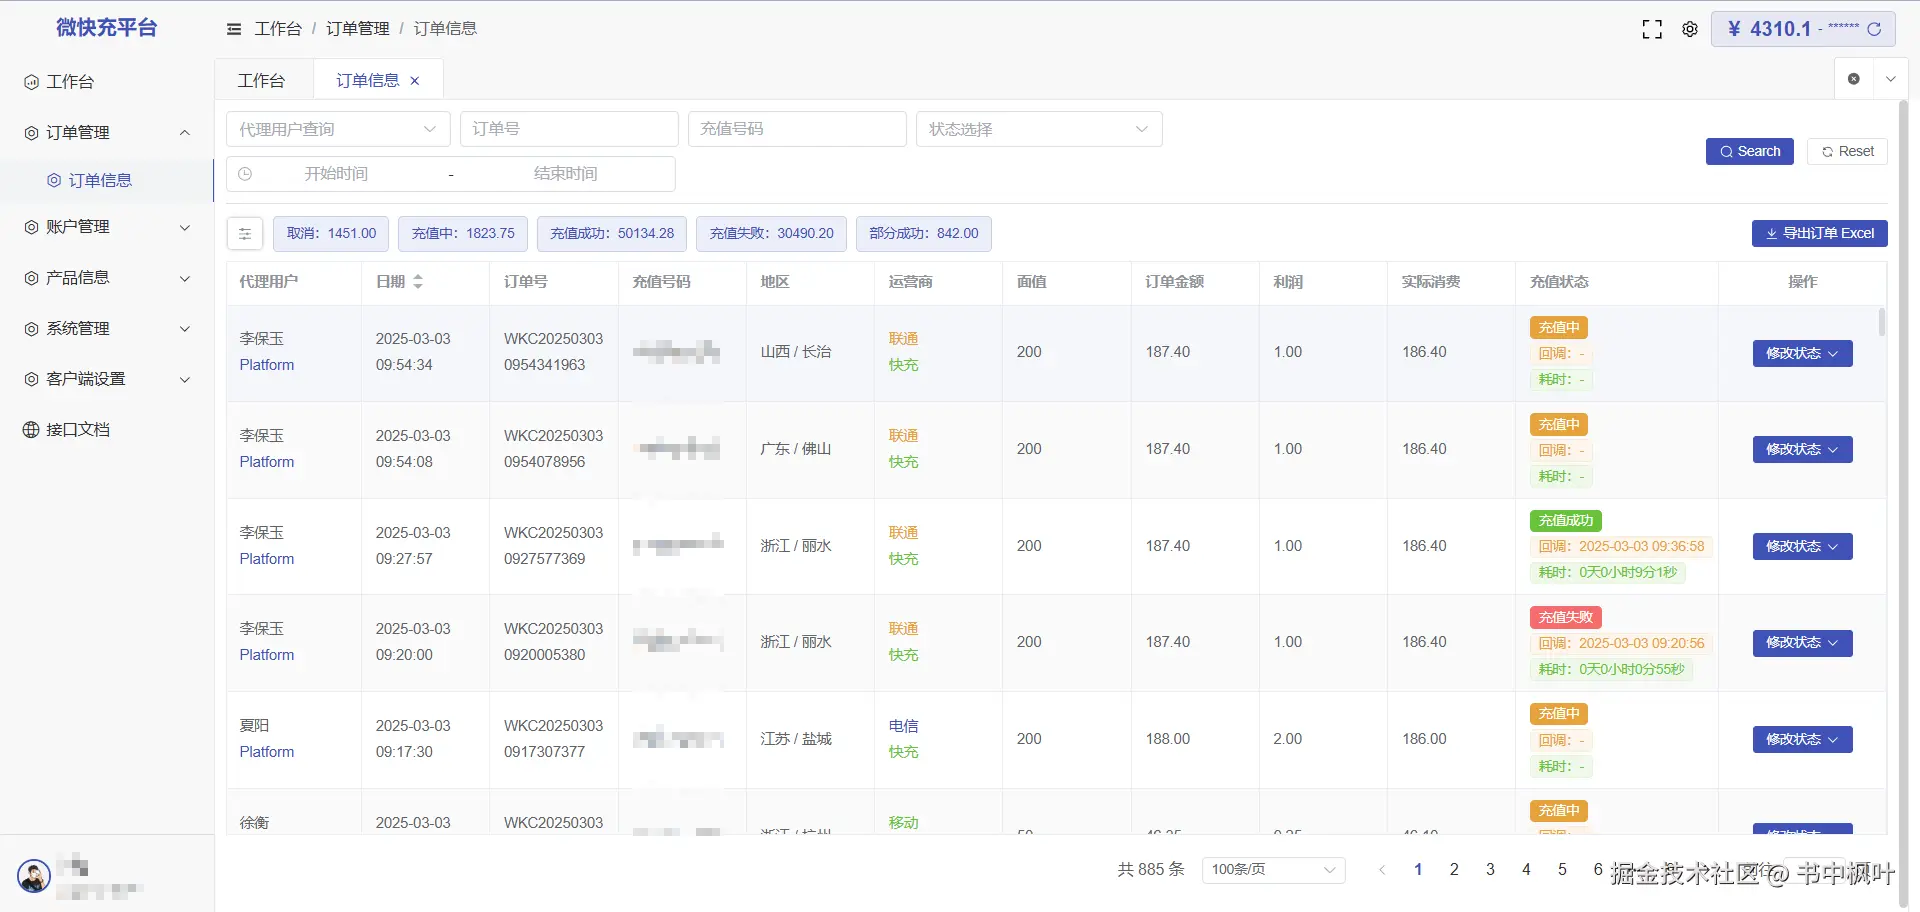Viewport: 1920px width, 912px height.
Task: Click the table's vertical scrollbar thumb
Action: [1882, 322]
